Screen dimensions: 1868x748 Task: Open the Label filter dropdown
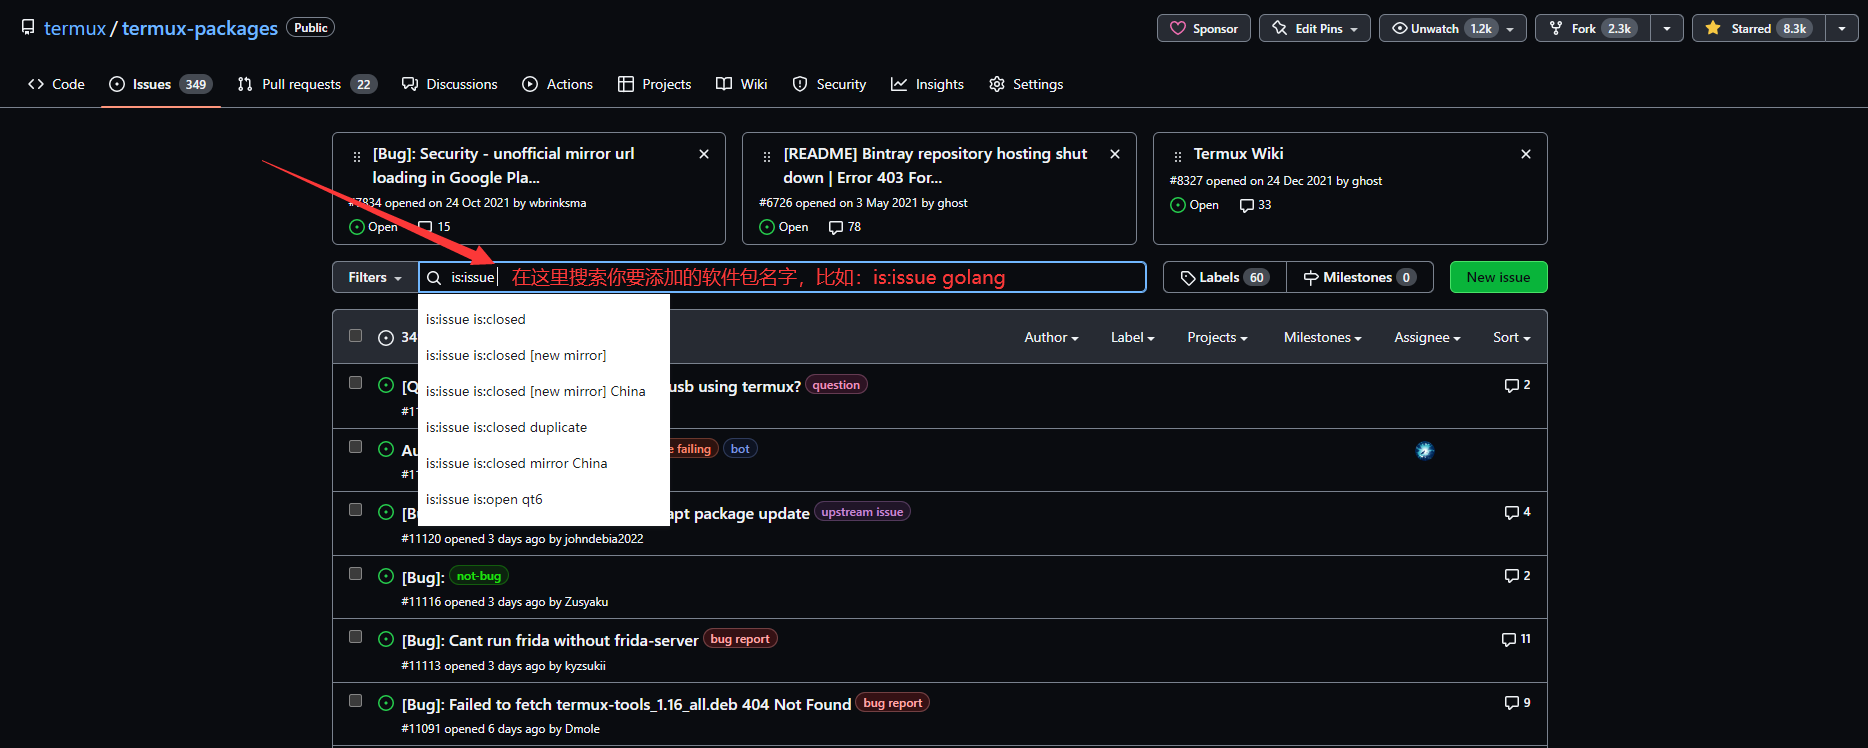(x=1132, y=337)
